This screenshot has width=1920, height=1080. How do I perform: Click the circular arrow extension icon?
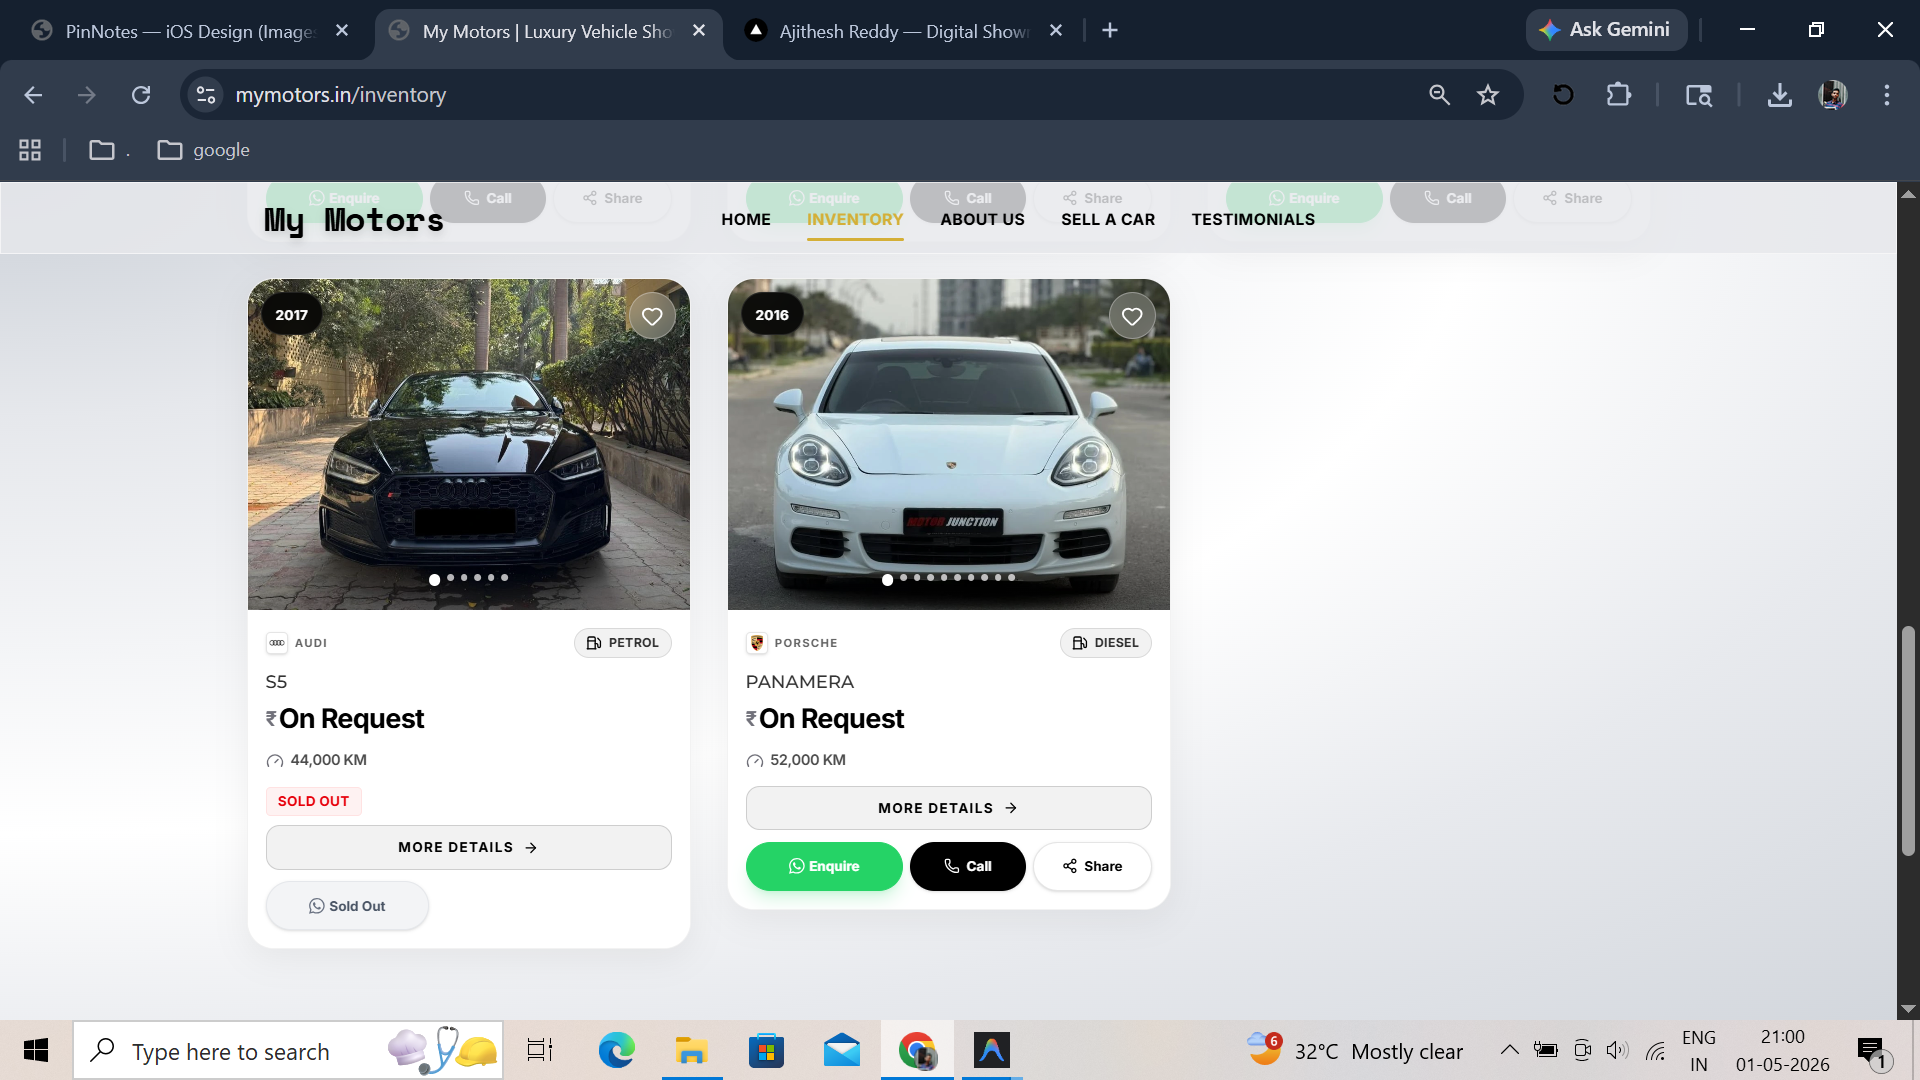coord(1563,95)
